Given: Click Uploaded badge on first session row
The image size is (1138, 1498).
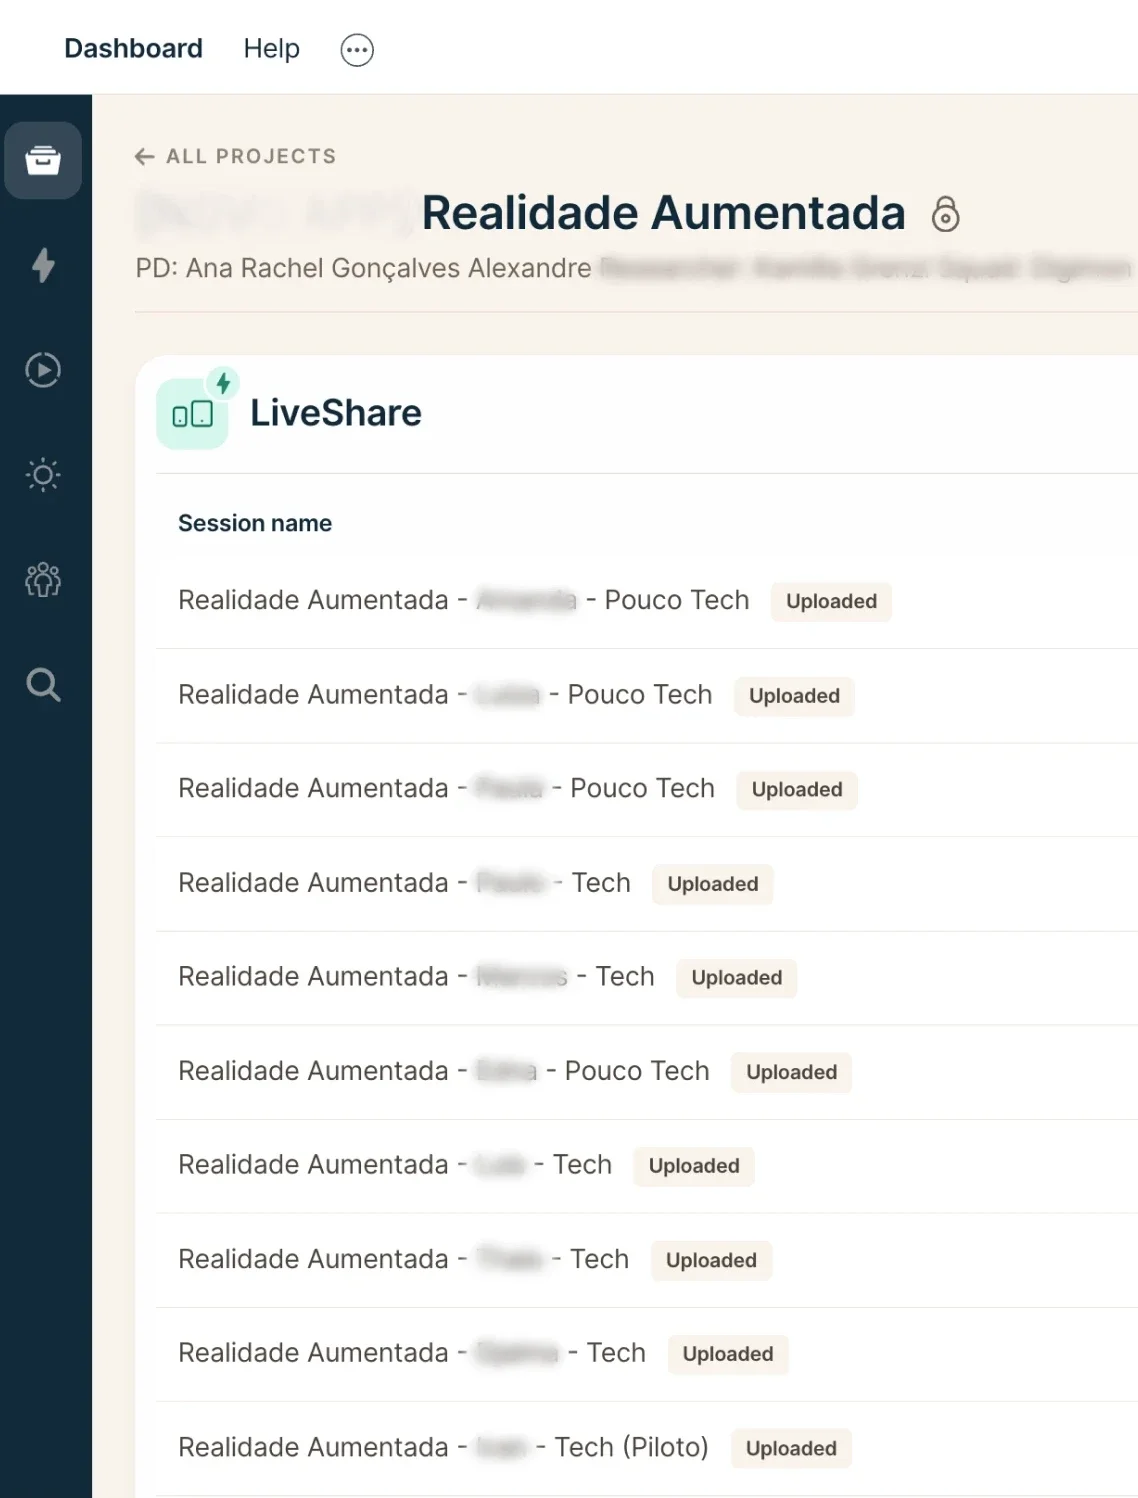Looking at the screenshot, I should tap(831, 602).
